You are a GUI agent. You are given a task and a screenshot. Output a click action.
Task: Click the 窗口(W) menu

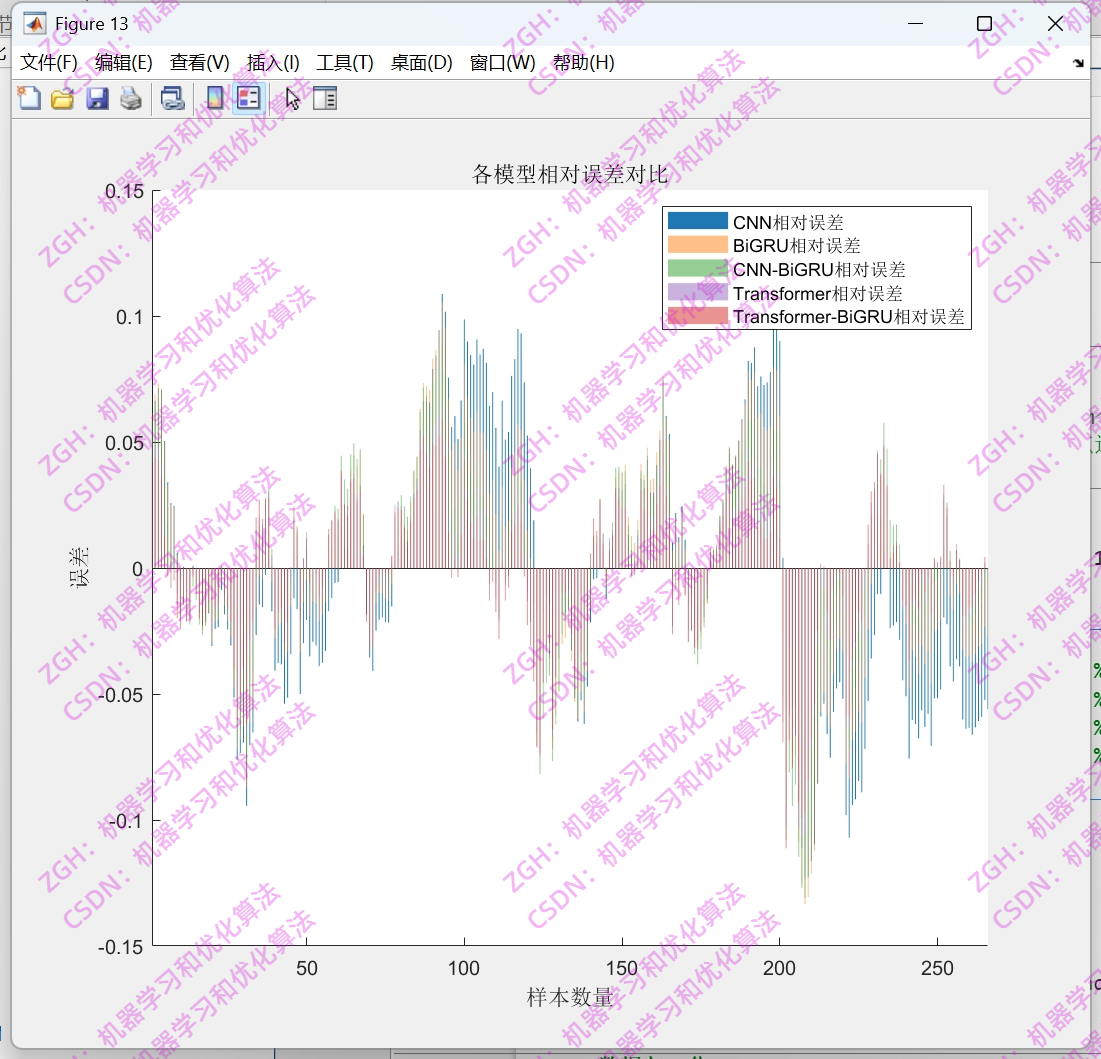click(x=498, y=62)
